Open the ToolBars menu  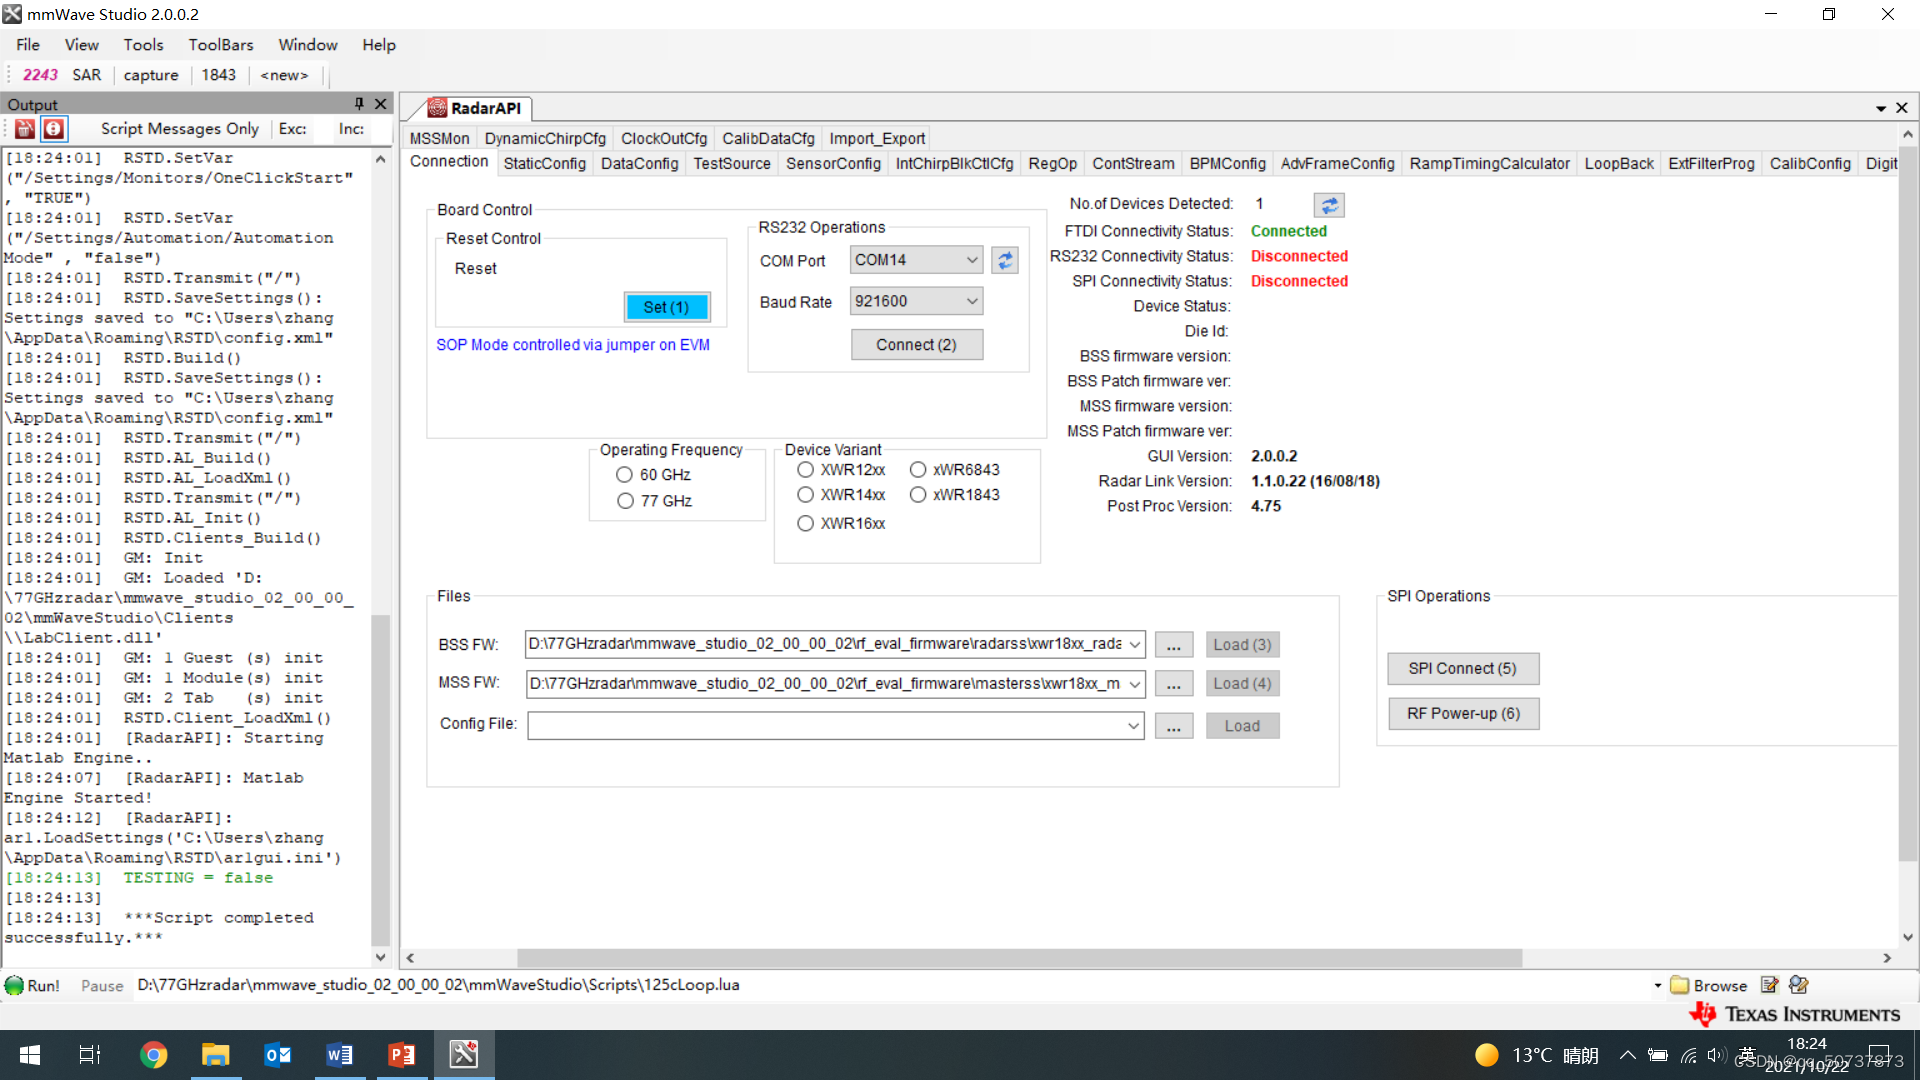pos(221,45)
